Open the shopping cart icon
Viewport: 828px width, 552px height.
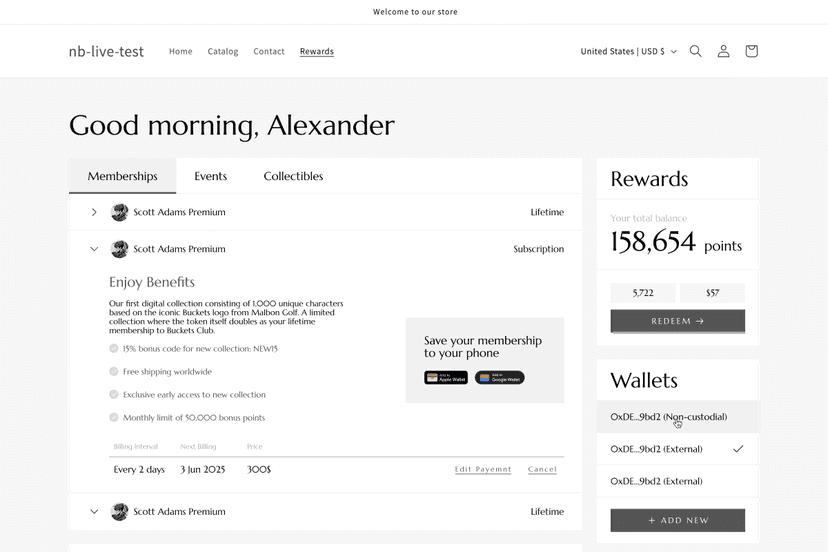click(751, 51)
